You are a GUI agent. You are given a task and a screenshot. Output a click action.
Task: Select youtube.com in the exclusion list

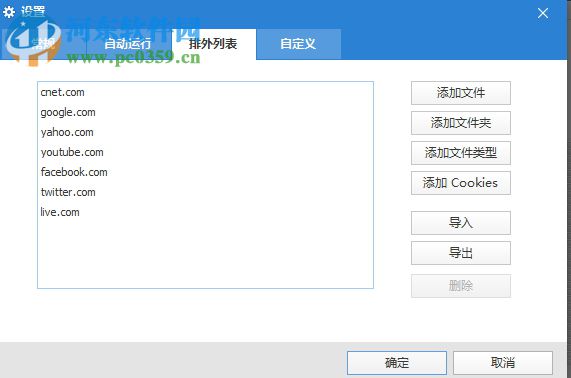[x=205, y=152]
